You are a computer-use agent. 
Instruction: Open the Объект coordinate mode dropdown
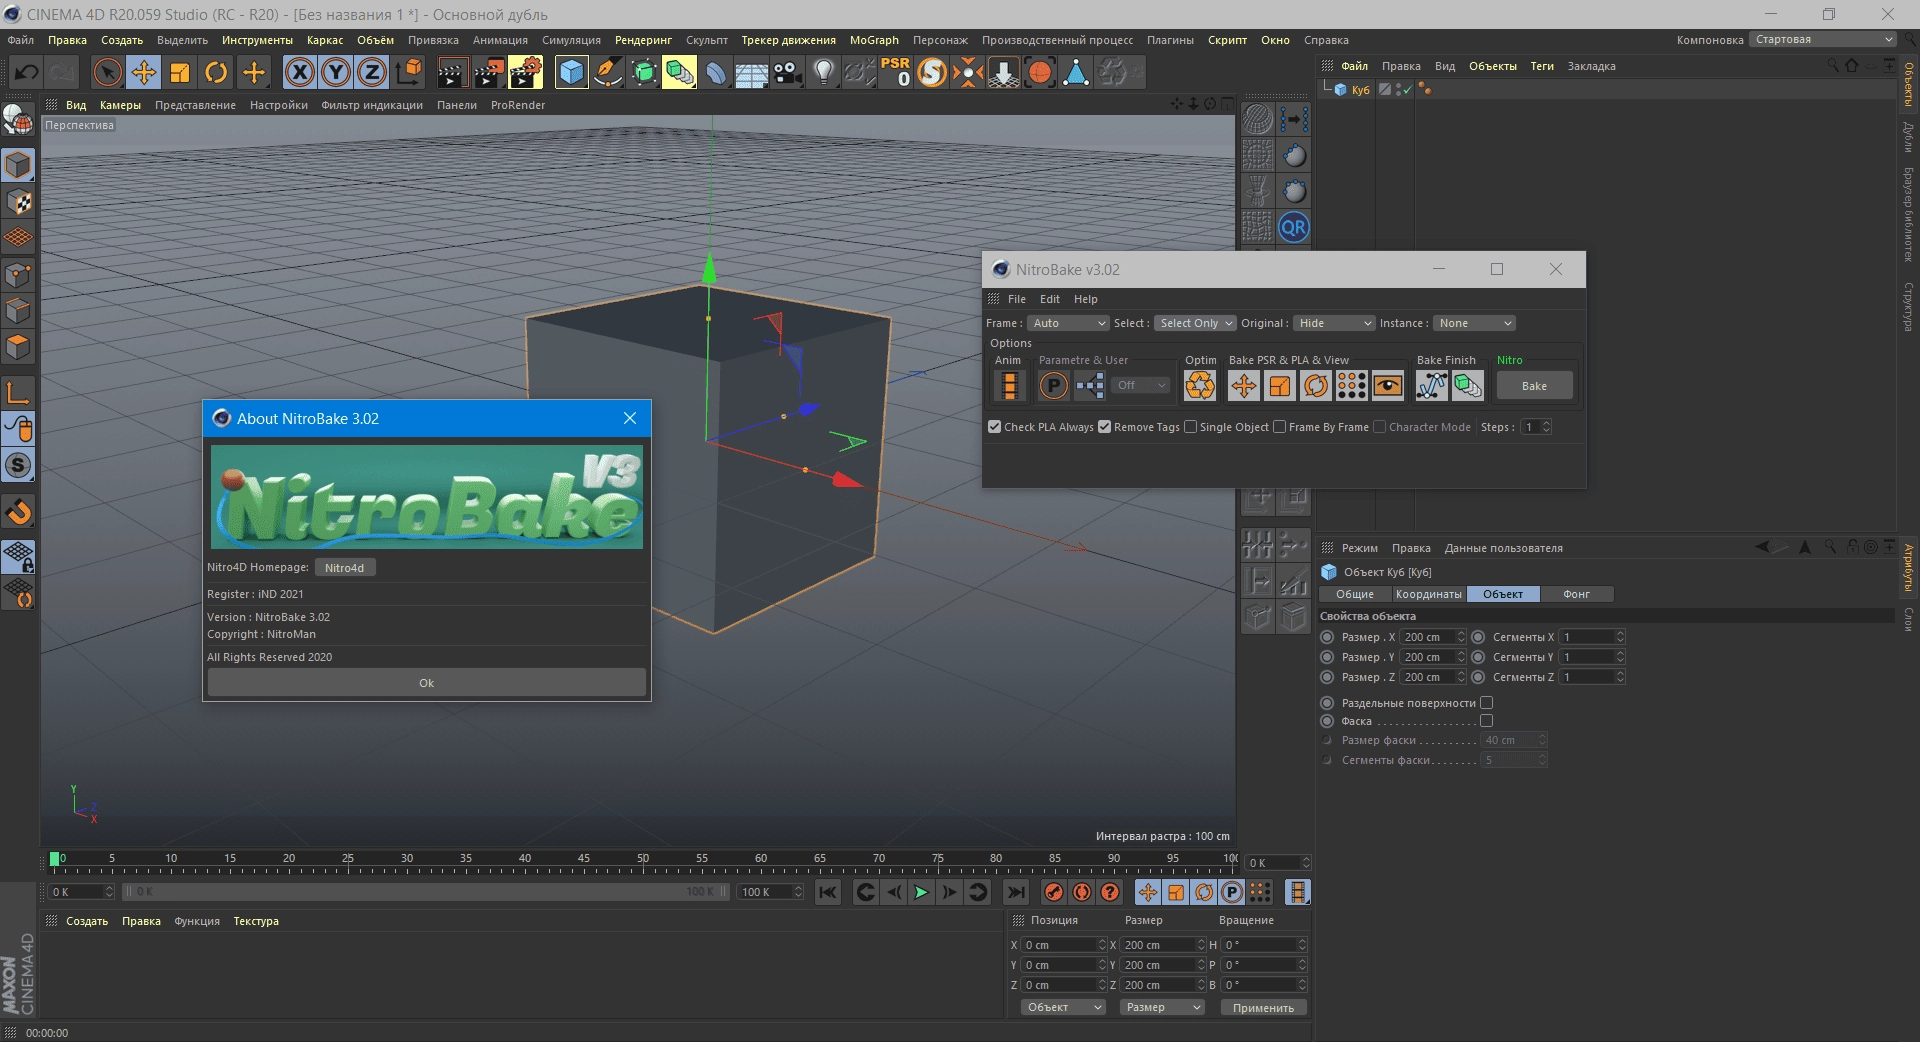pyautogui.click(x=1063, y=1007)
